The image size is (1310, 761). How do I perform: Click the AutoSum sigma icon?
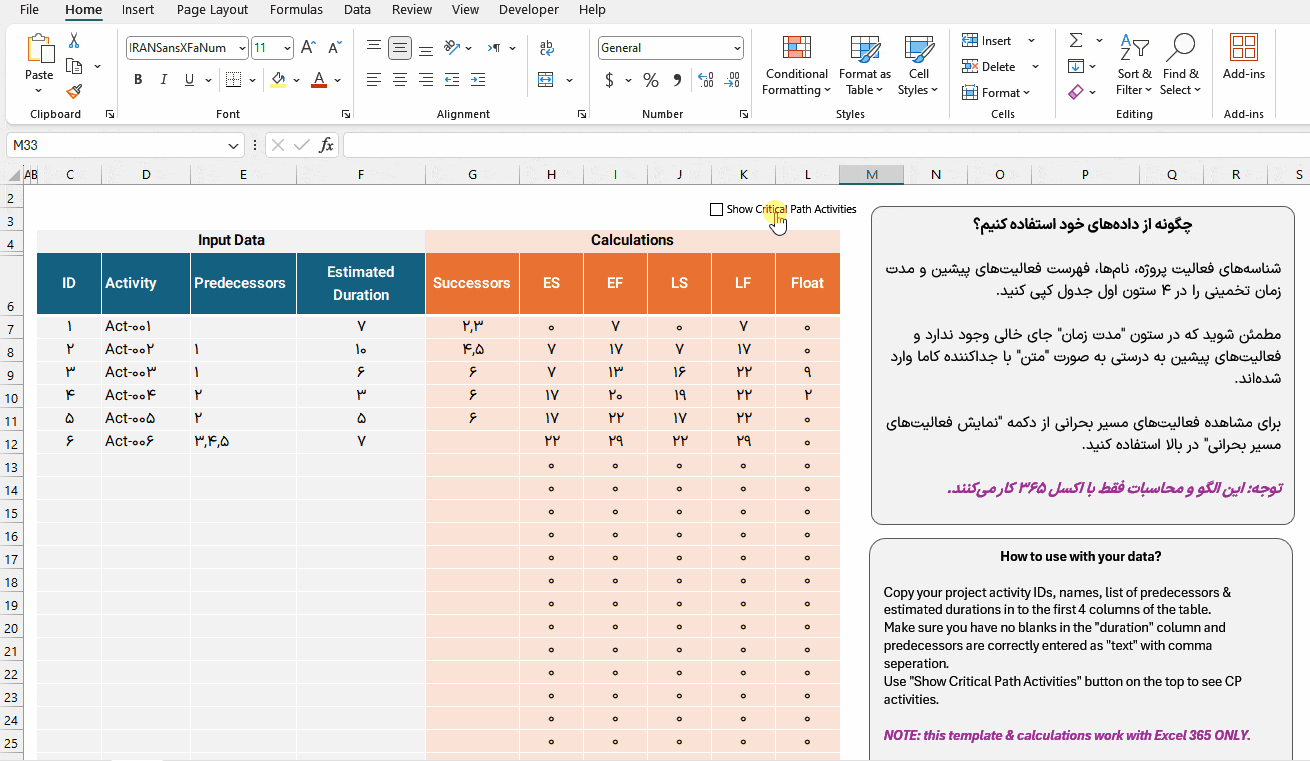pyautogui.click(x=1076, y=41)
